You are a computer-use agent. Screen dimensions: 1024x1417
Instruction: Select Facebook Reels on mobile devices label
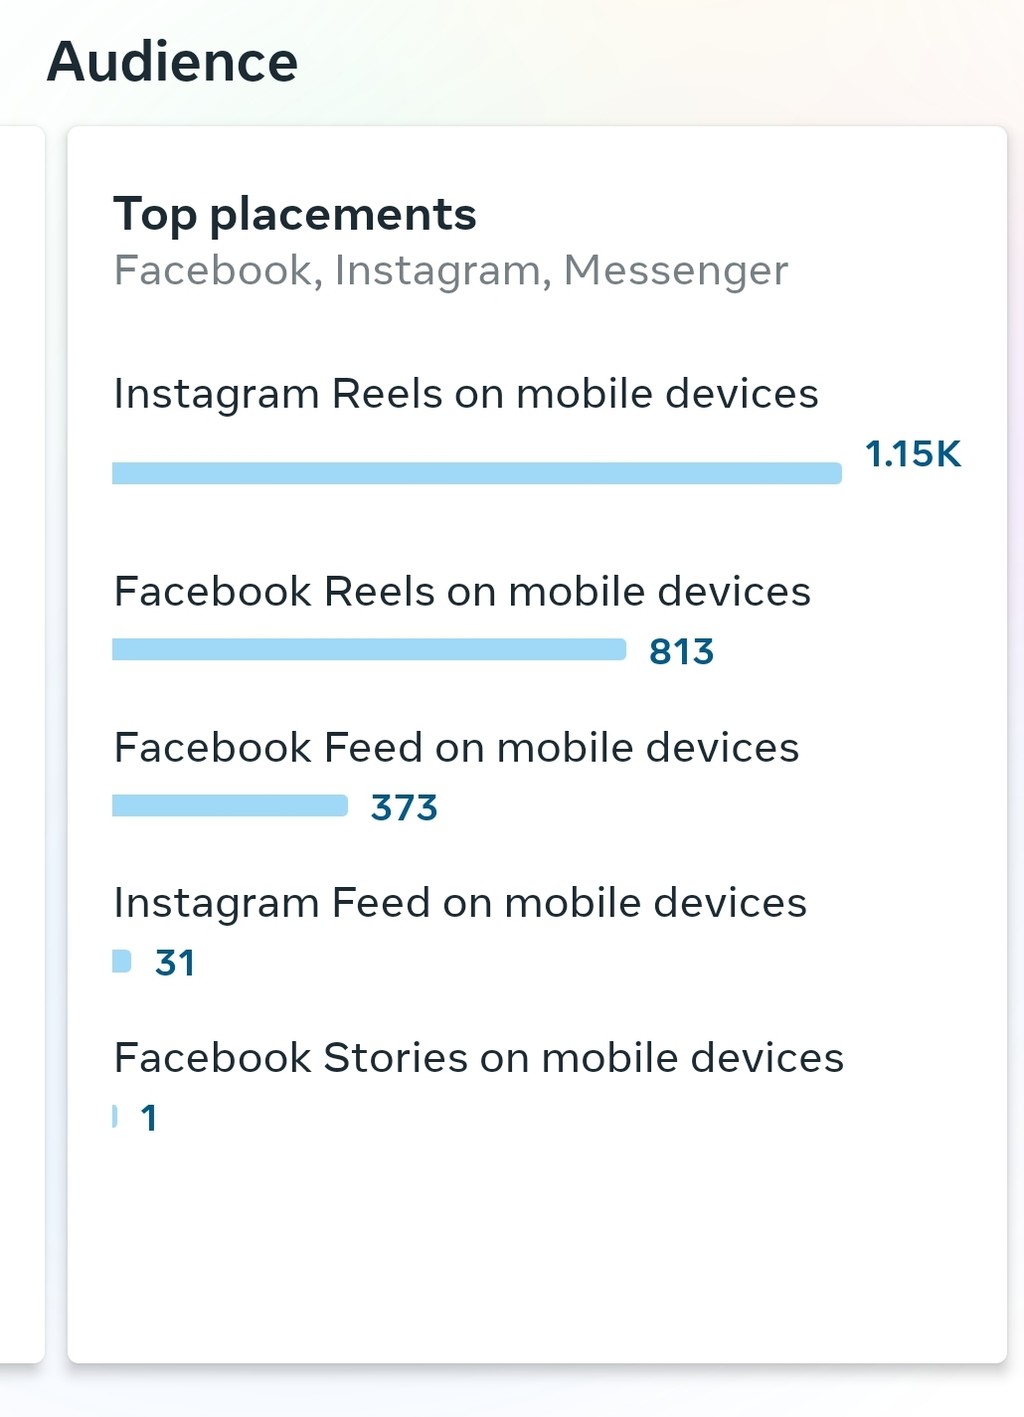click(462, 592)
